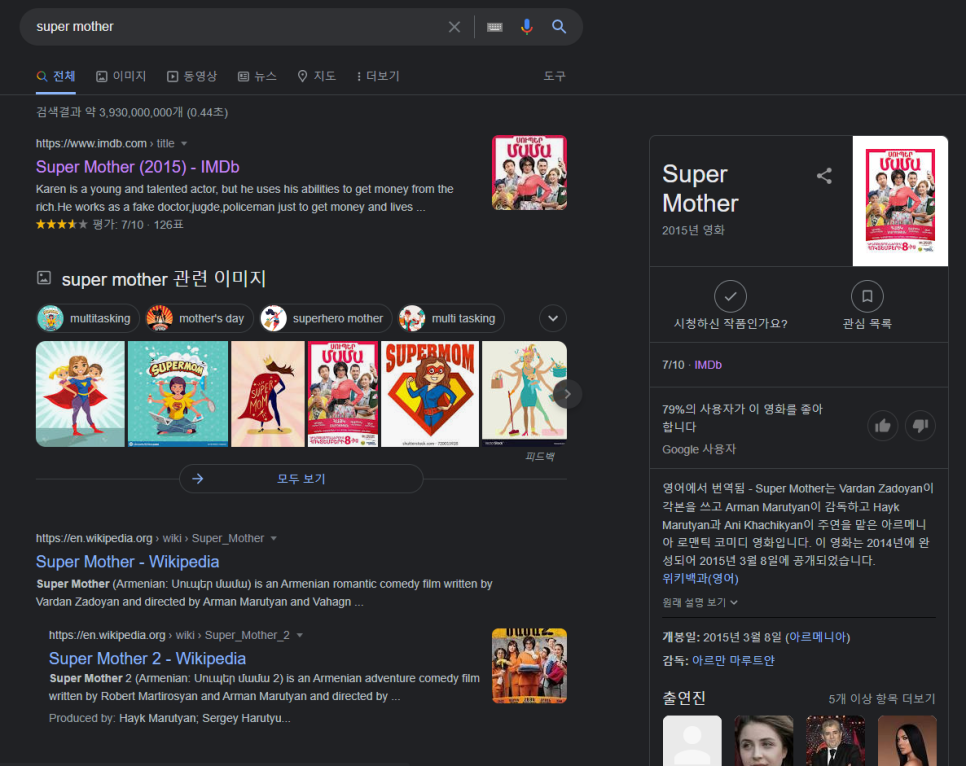Expand Super_Mother Wikipedia URL options arrow
This screenshot has width=966, height=766.
[274, 539]
